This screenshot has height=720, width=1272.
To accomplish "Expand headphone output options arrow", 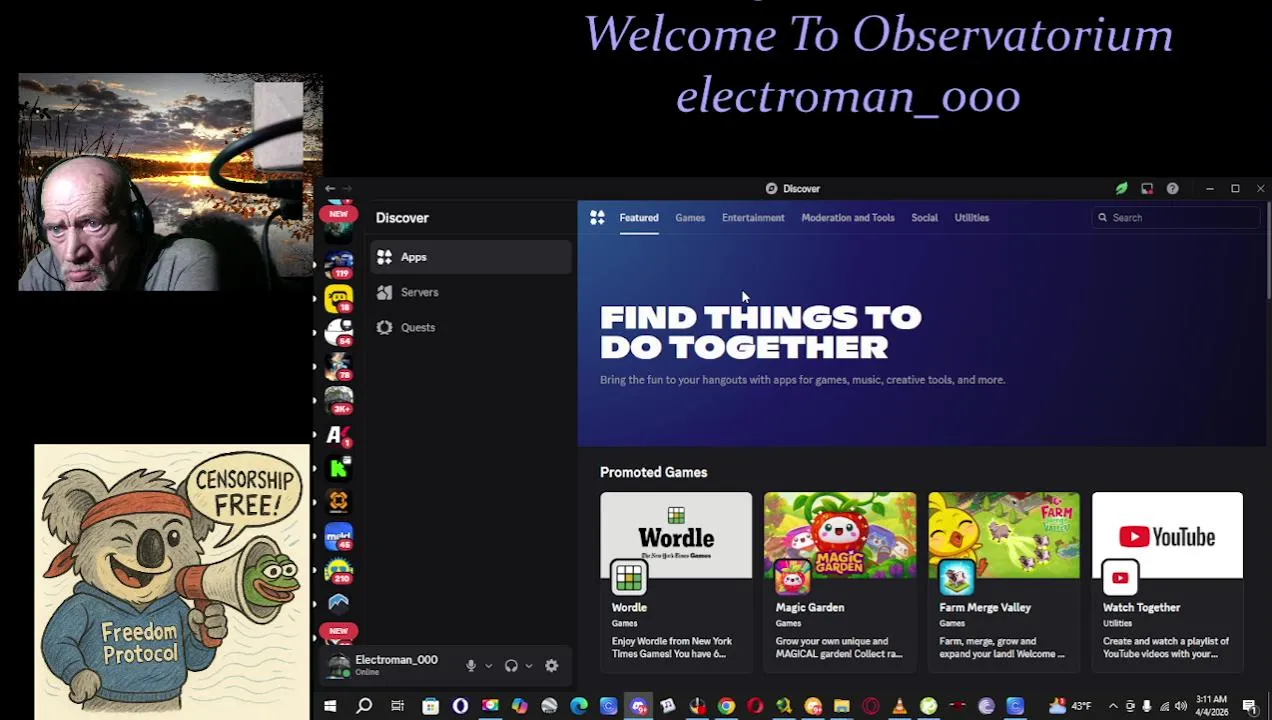I will click(529, 666).
